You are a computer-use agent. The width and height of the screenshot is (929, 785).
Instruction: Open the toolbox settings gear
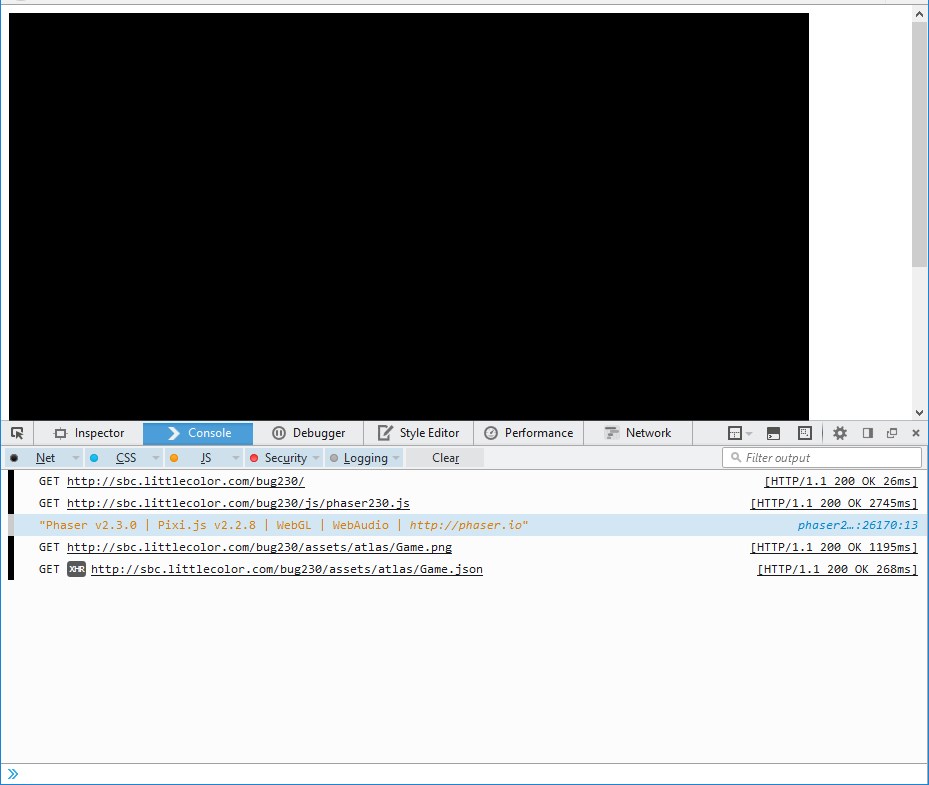tap(840, 433)
